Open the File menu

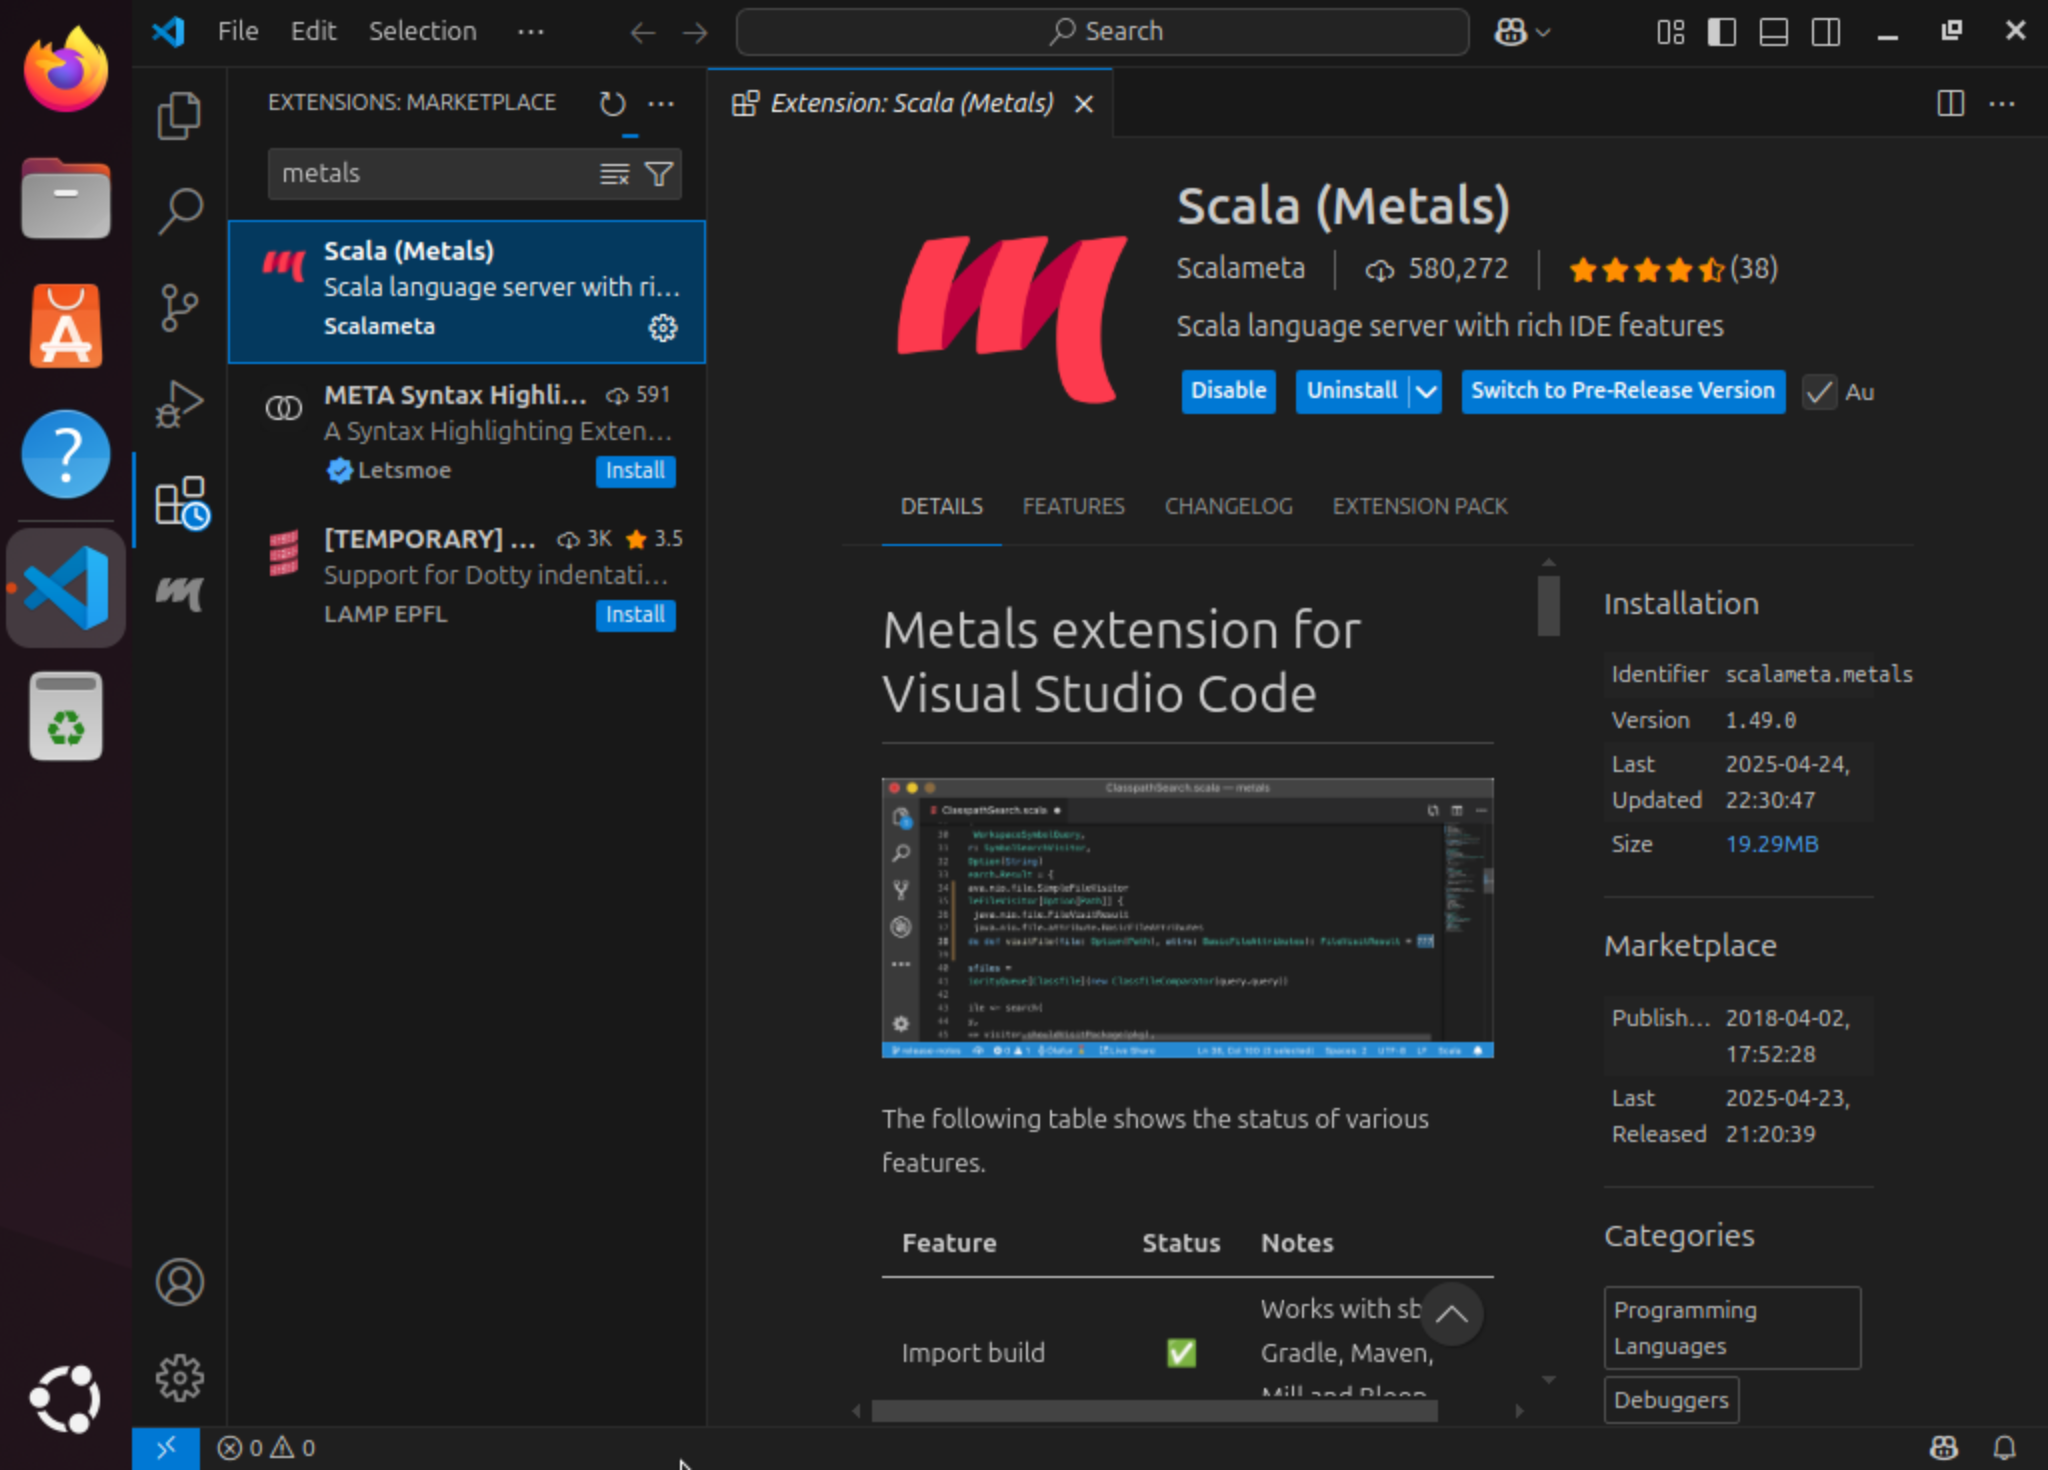pos(238,32)
